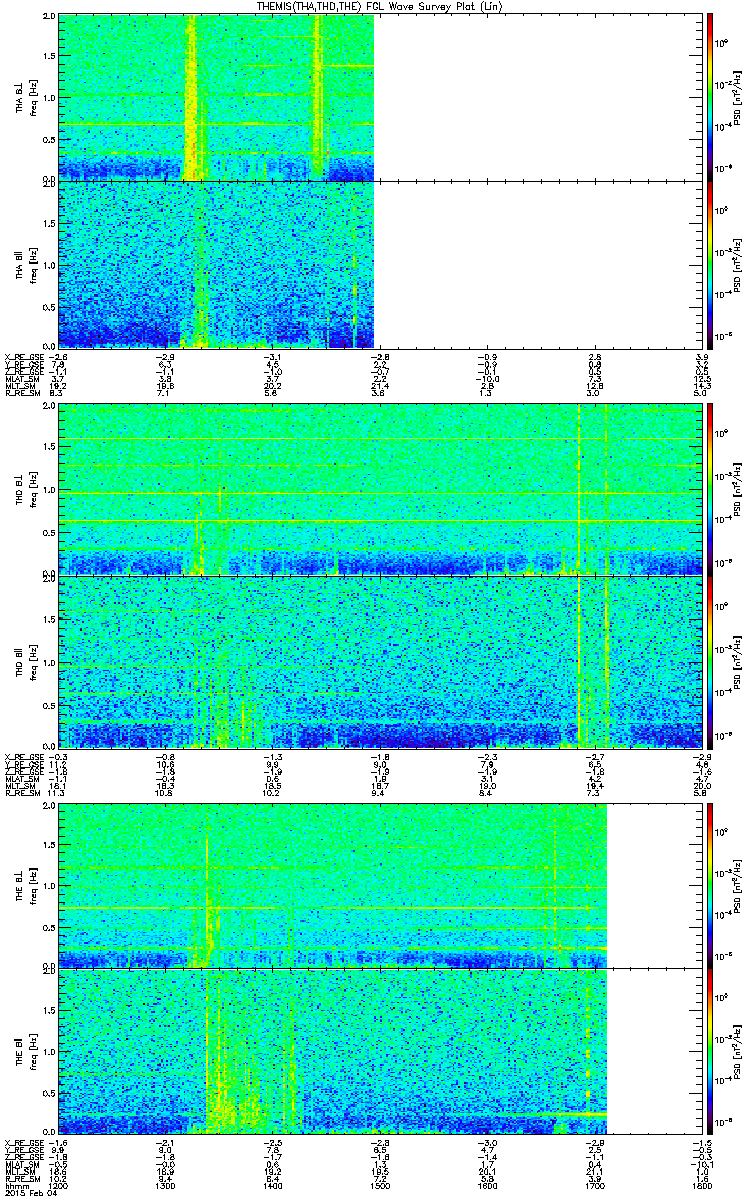This screenshot has width=750, height=1200.
Task: Click the PSD color bar beside THA B∥
Action: (x=710, y=264)
